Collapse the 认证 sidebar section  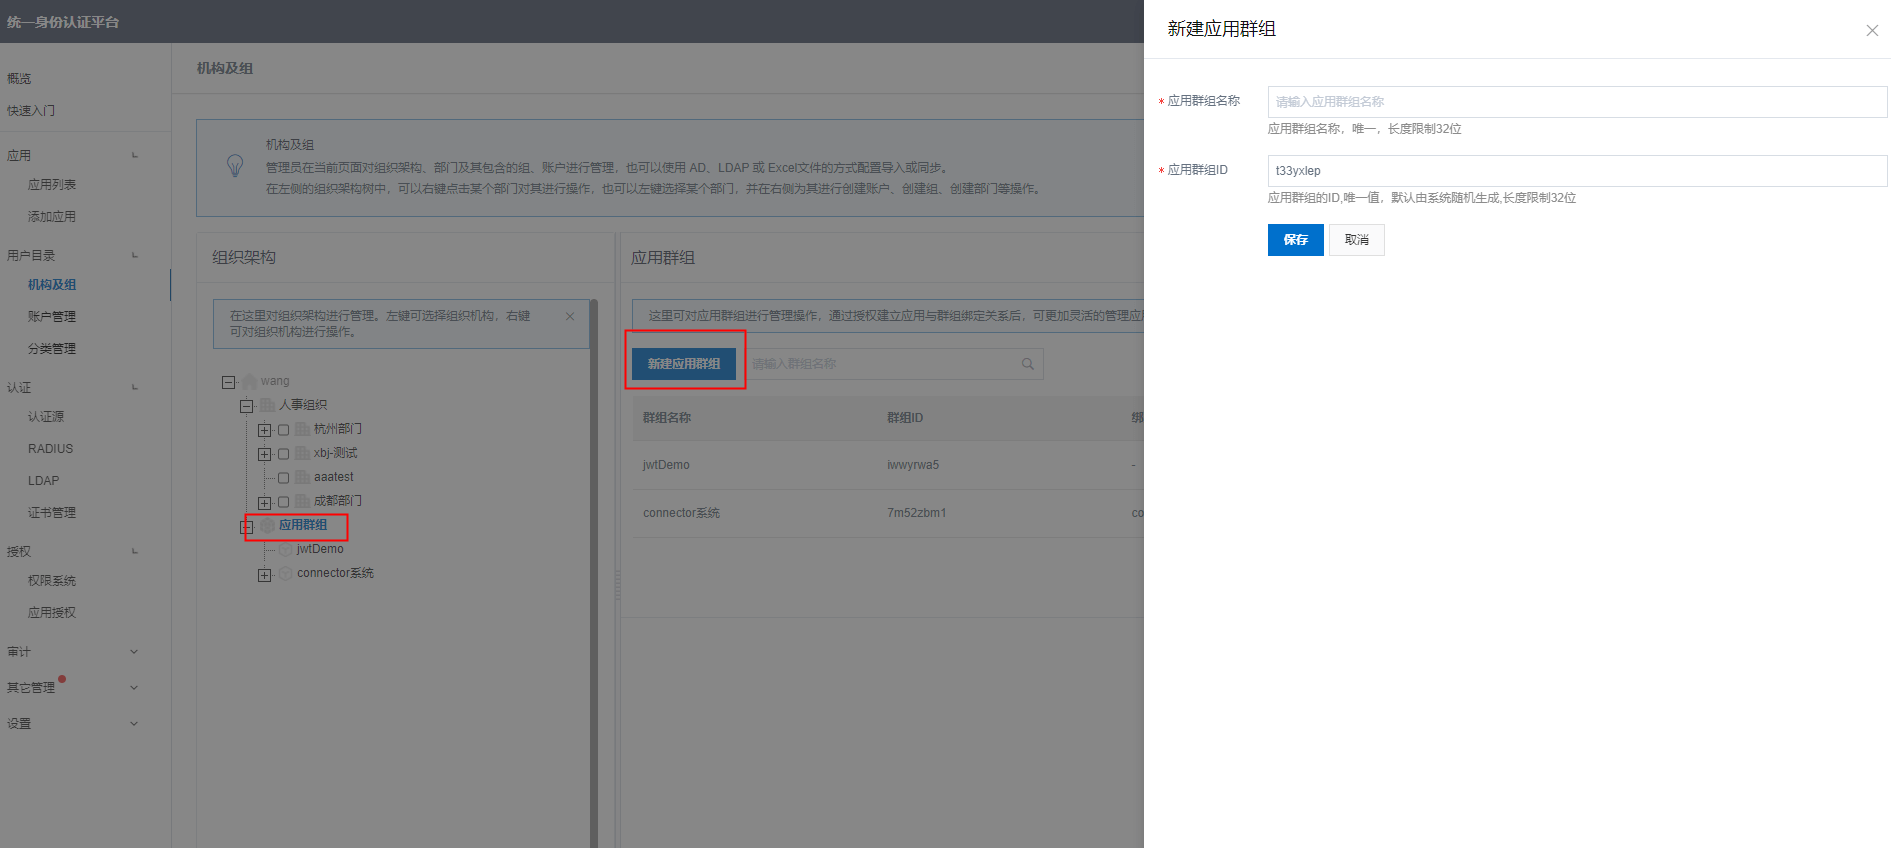pyautogui.click(x=135, y=388)
